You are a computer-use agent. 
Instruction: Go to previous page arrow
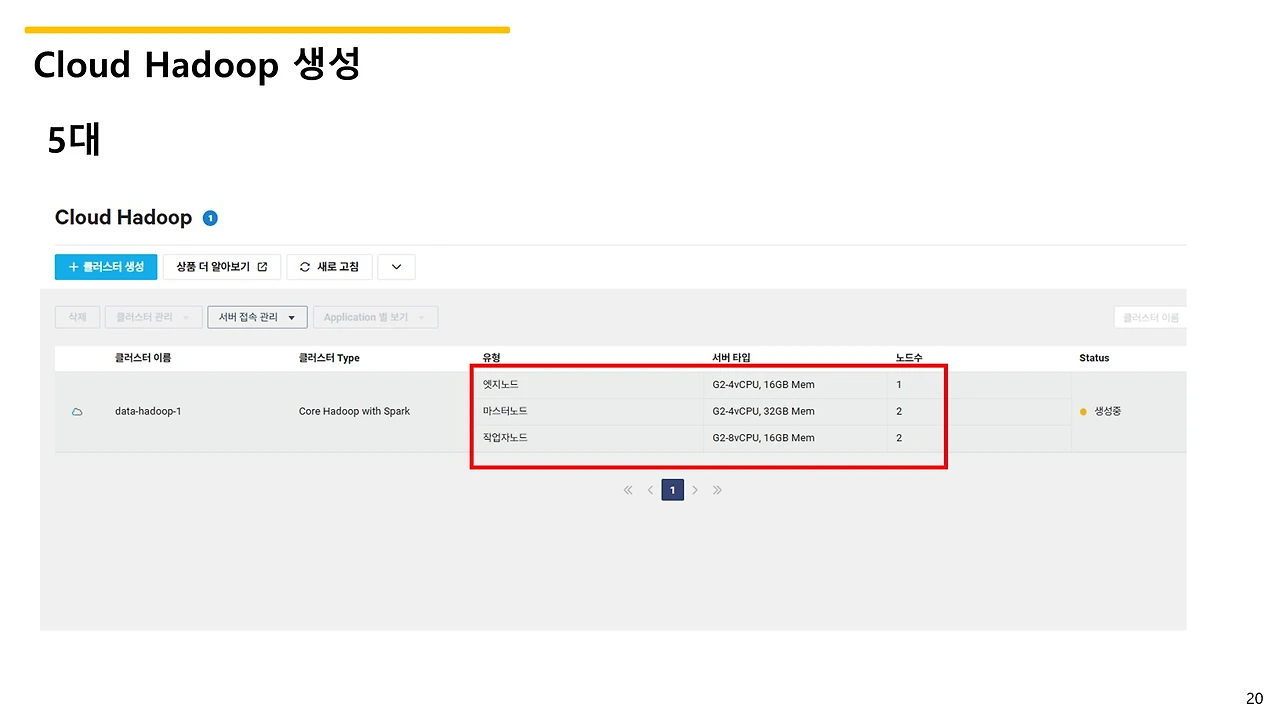(x=650, y=490)
